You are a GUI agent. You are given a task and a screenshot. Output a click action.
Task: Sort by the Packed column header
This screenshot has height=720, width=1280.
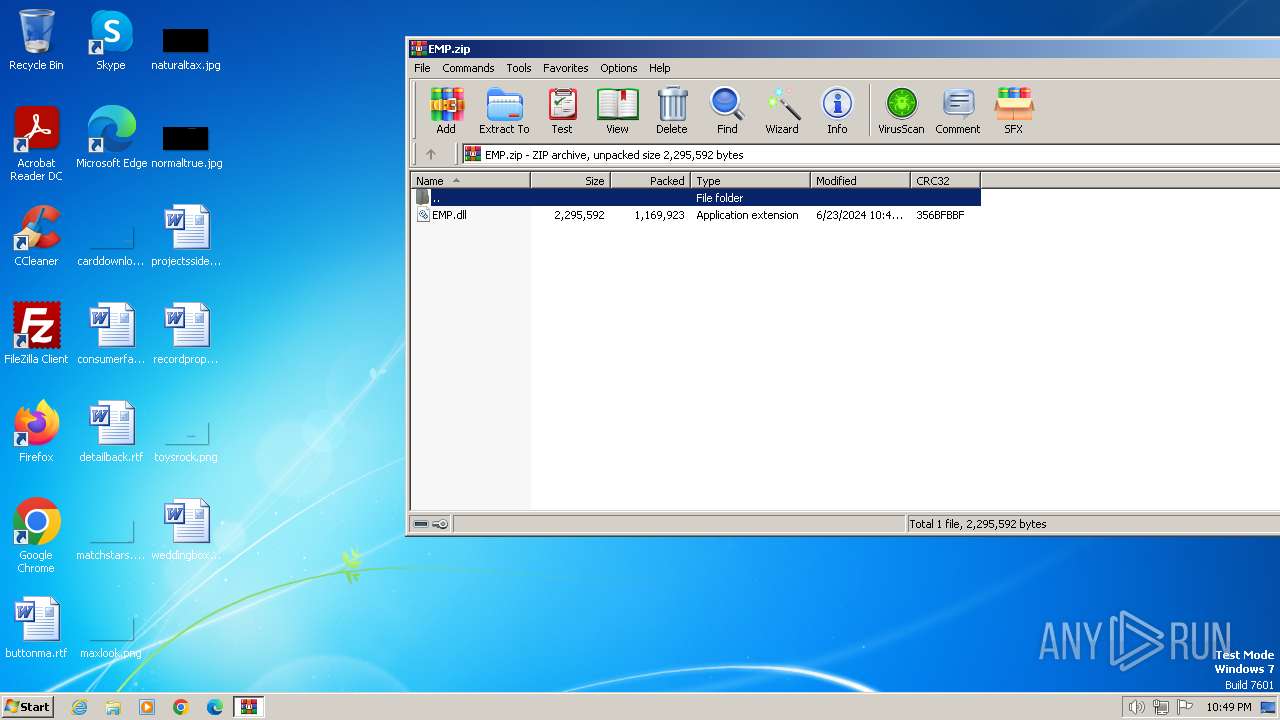[x=650, y=181]
